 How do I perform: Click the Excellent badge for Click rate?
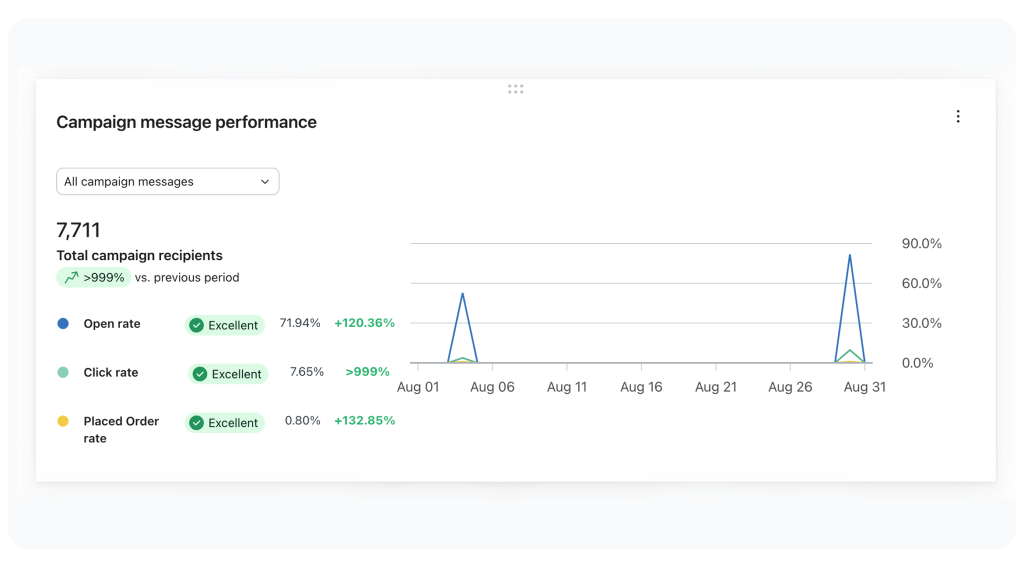click(x=228, y=374)
